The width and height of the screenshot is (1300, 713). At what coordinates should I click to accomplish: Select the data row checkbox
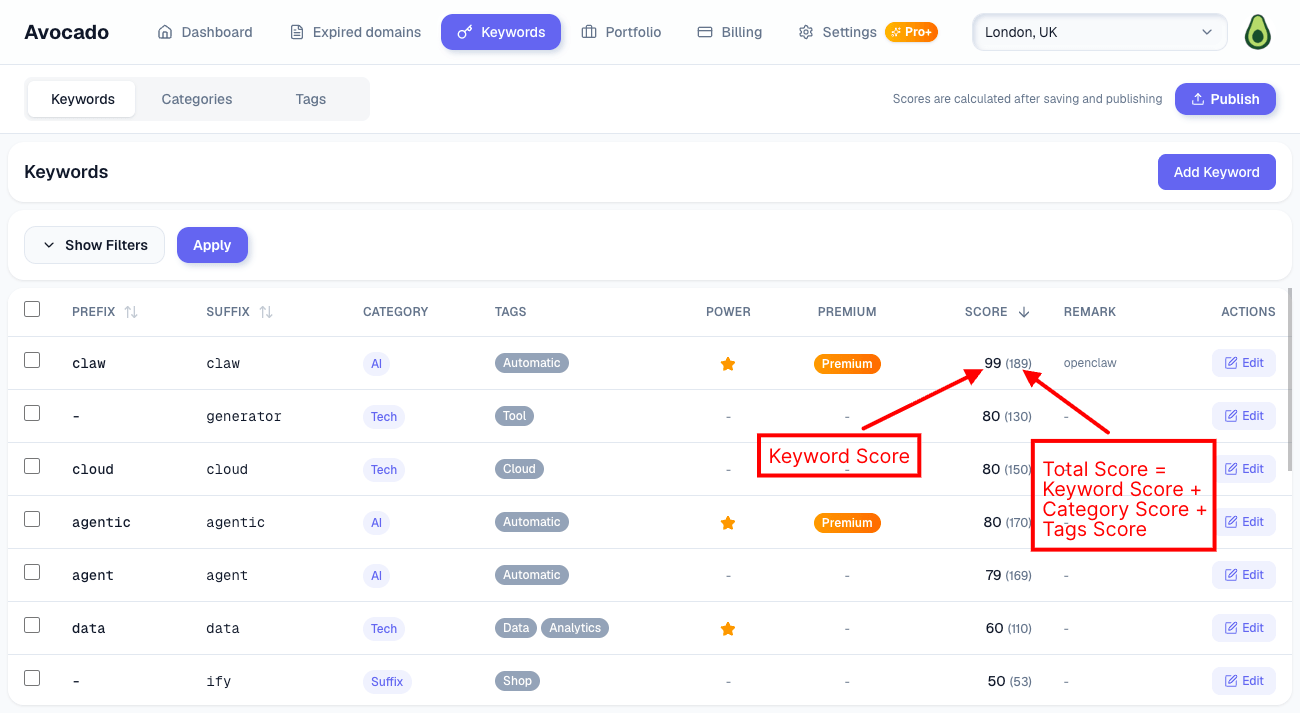coord(32,625)
